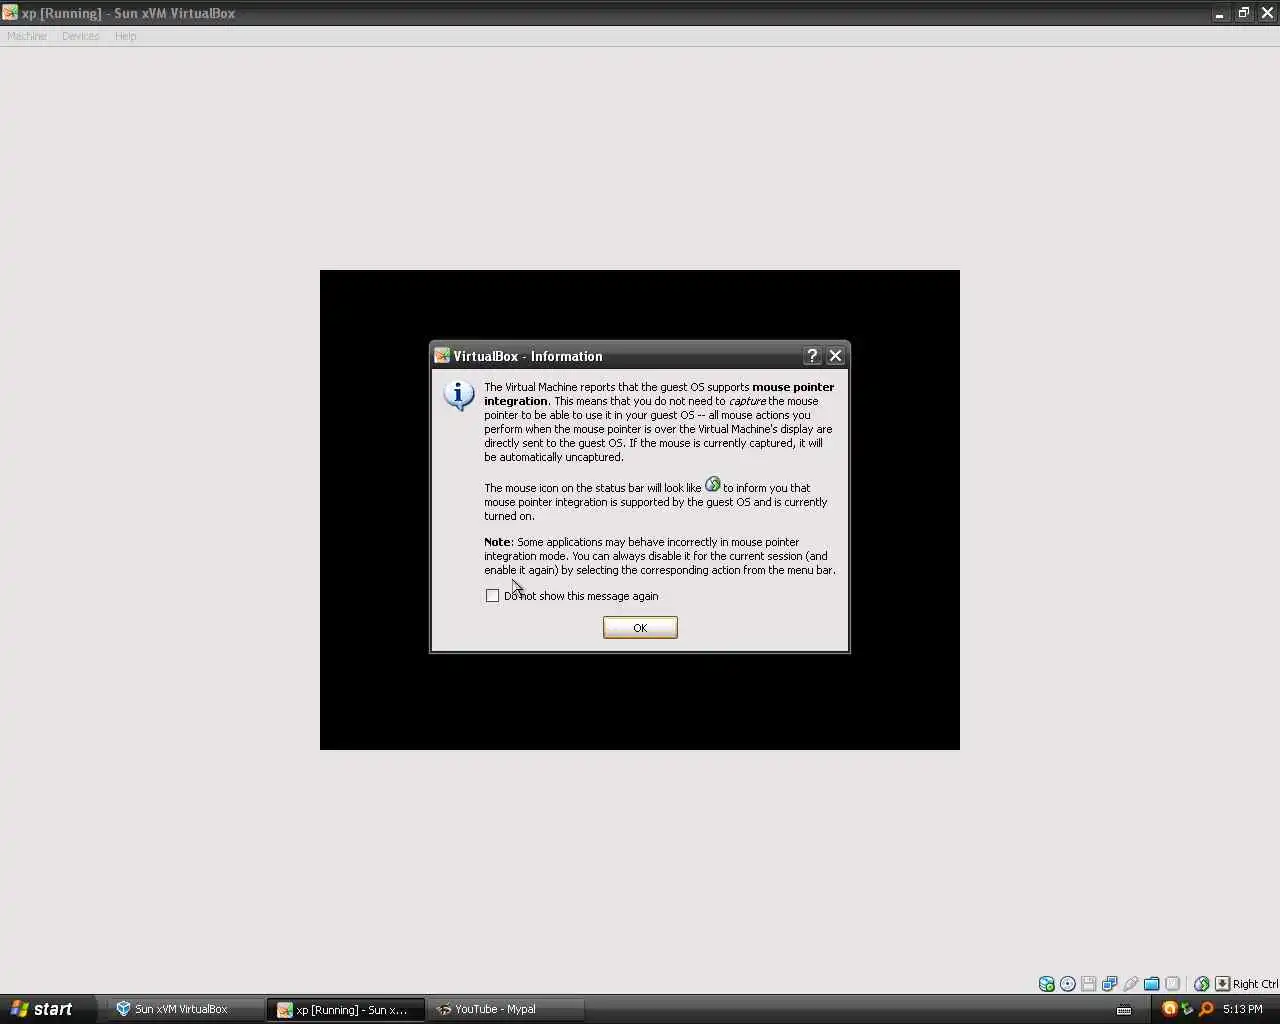Click OK to dismiss the information dialog
1280x1024 pixels.
[x=640, y=627]
